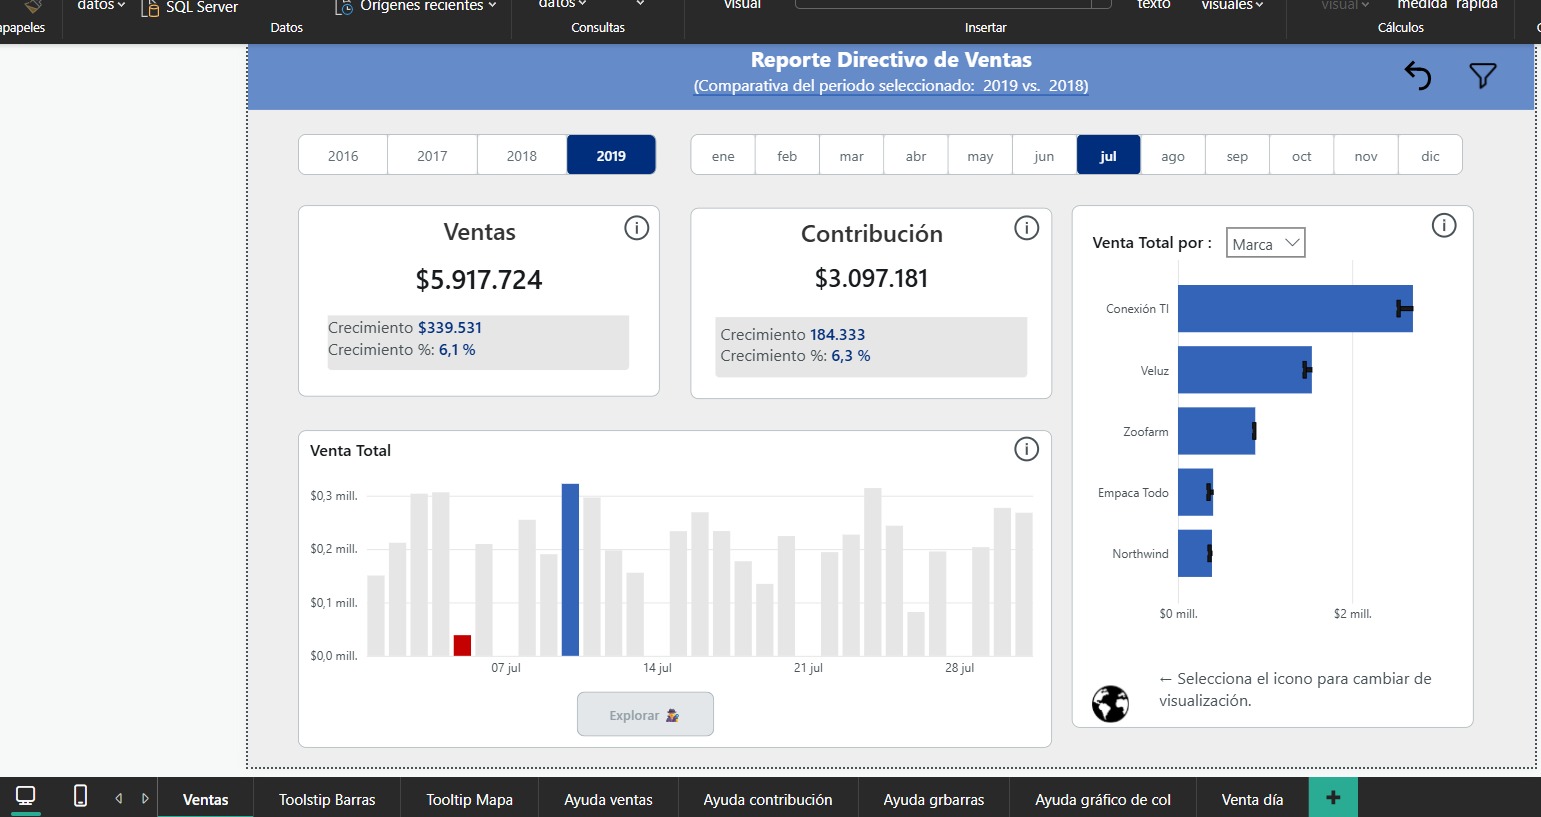Click the back arrow icon in report header
The width and height of the screenshot is (1541, 817).
tap(1418, 76)
